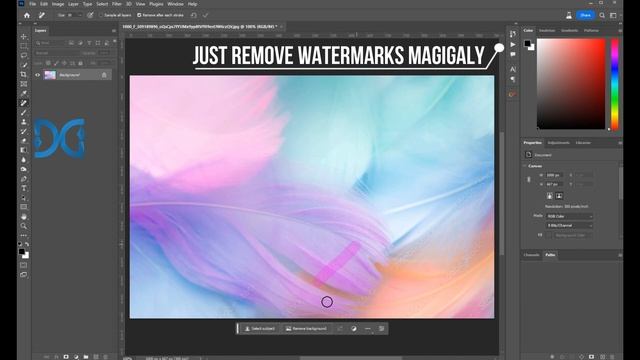Open the Paragraph panel icon in dock
Image resolution: width=640 pixels, height=360 pixels.
pos(513,79)
